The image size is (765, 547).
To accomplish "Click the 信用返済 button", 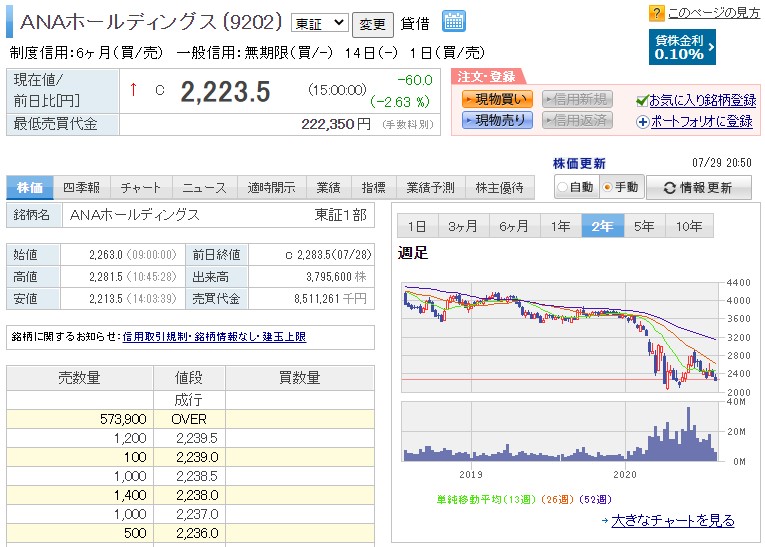I will 577,120.
